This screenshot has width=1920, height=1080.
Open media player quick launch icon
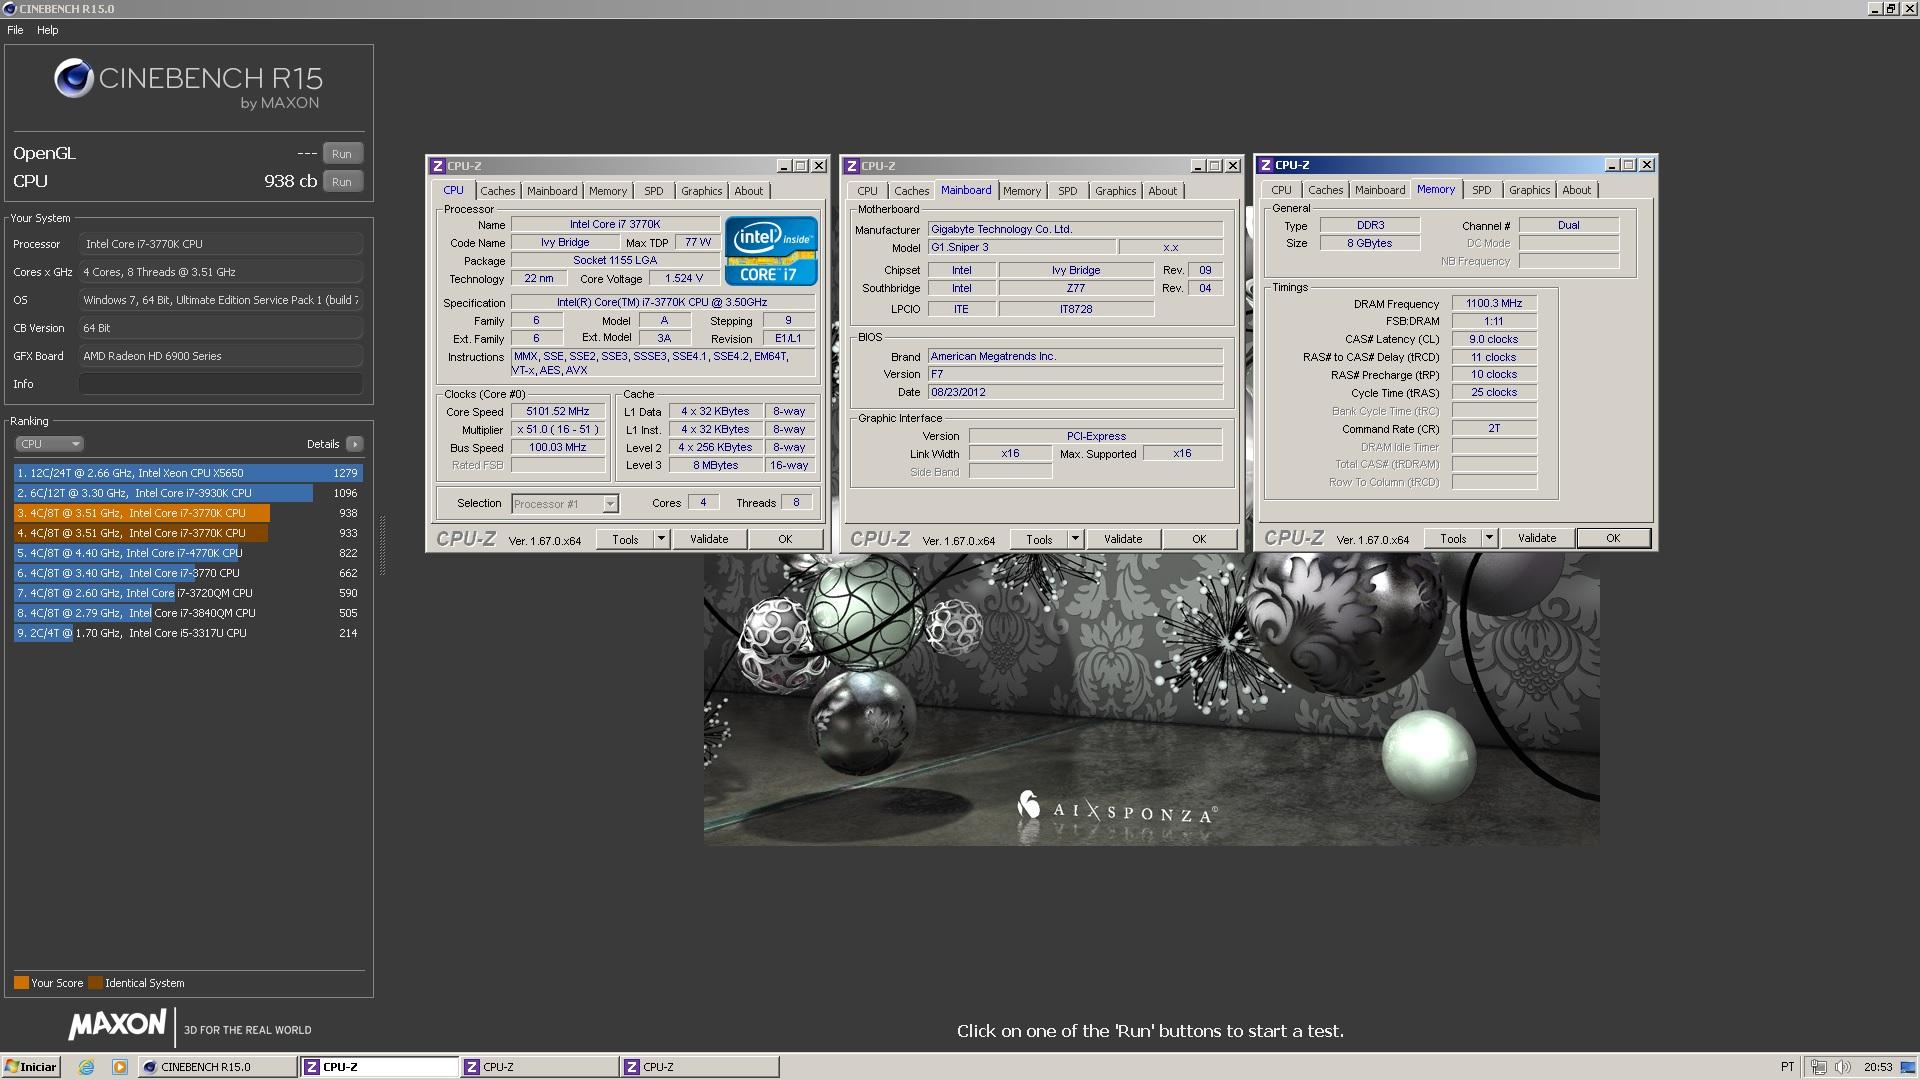point(119,1067)
